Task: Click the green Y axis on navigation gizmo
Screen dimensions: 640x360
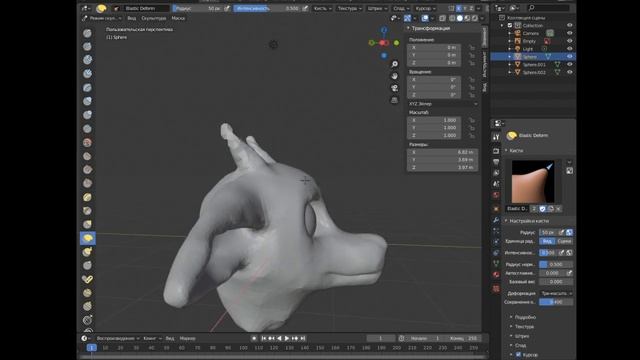Action: 396,42
